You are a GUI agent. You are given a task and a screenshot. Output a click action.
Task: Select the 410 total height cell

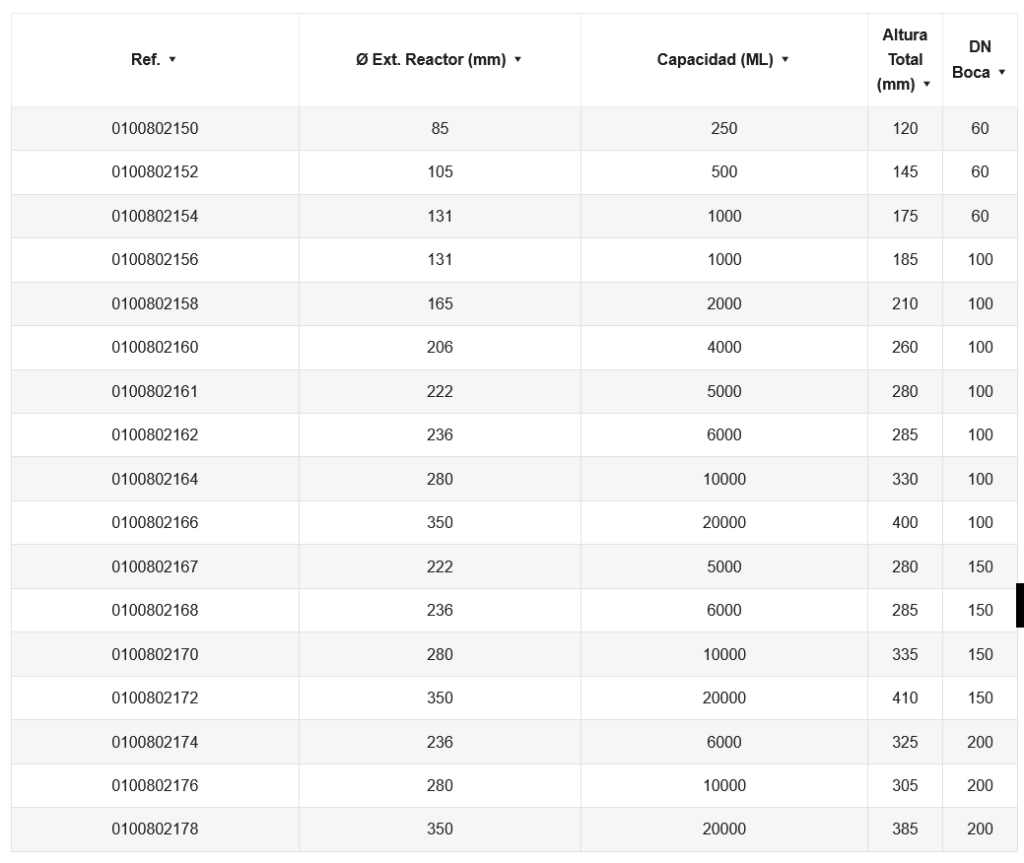pyautogui.click(x=904, y=698)
